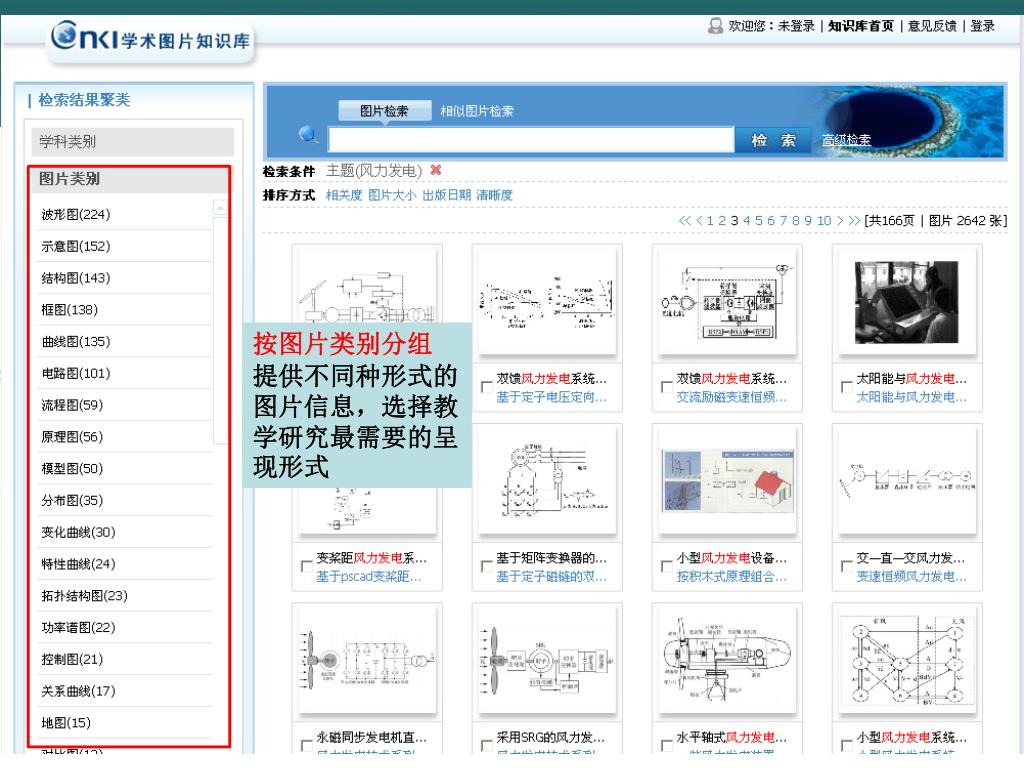This screenshot has height=768, width=1024.
Task: Filter by 电路图(101)
Action: 76,374
